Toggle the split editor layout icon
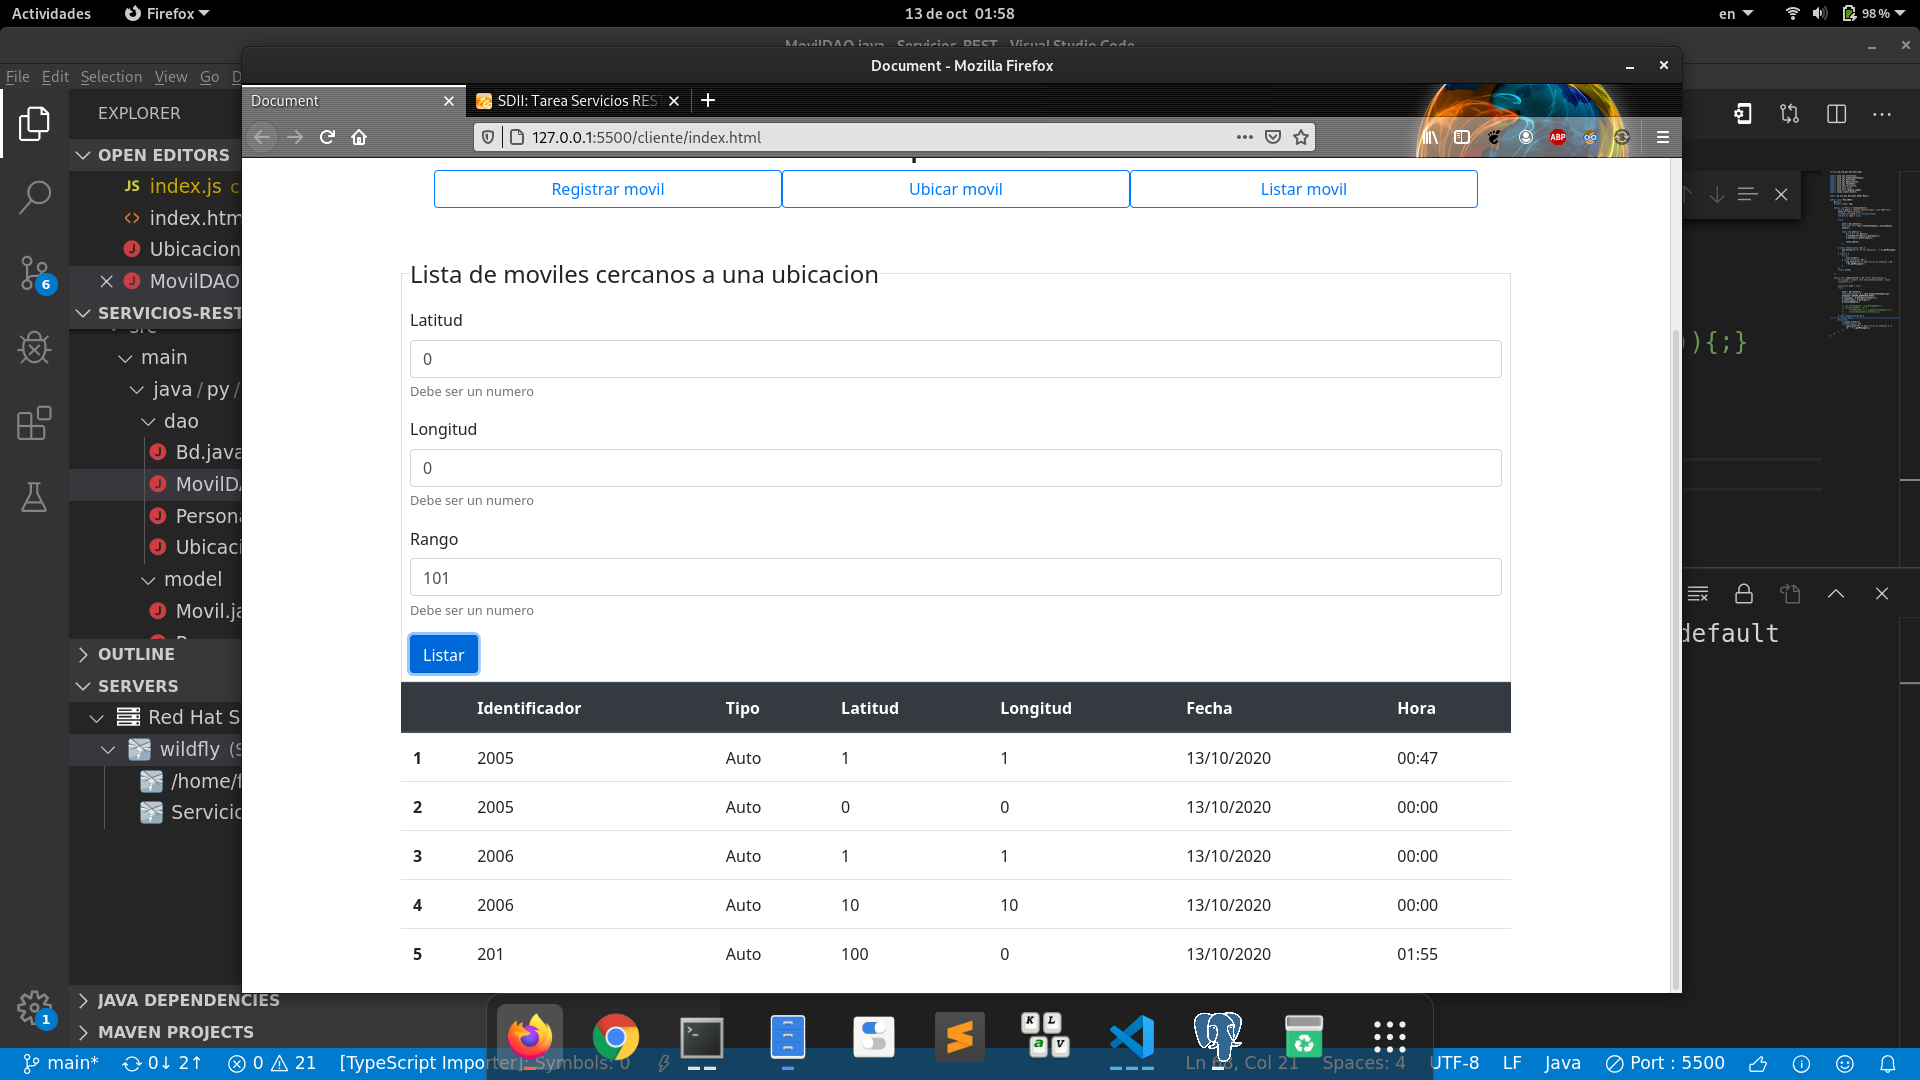The height and width of the screenshot is (1080, 1920). [x=1836, y=114]
